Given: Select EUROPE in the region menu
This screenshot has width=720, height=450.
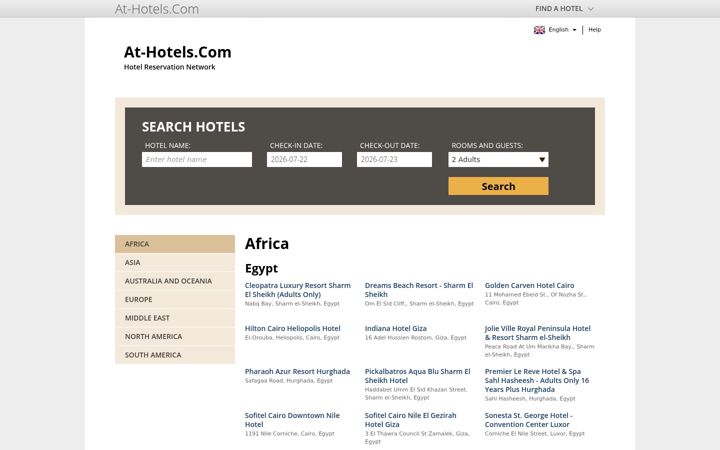Looking at the screenshot, I should (174, 299).
